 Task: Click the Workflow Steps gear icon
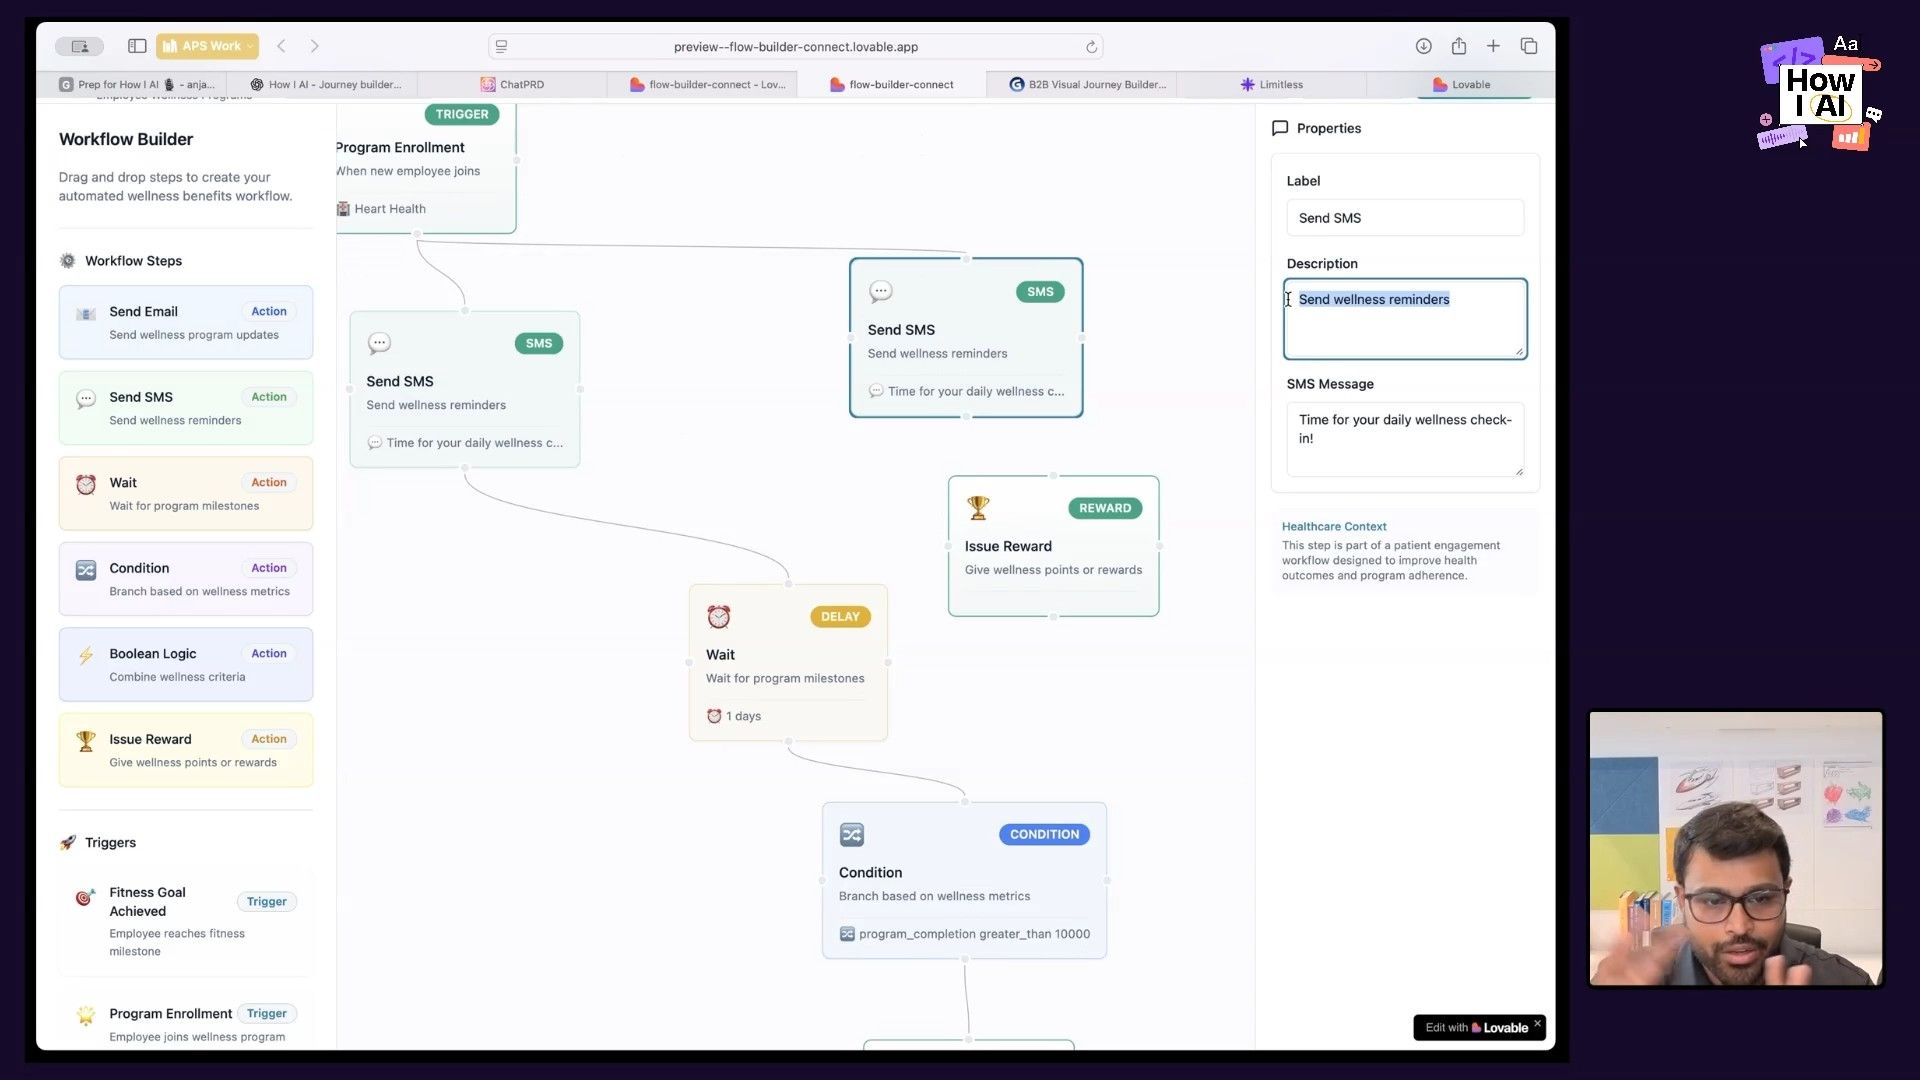click(x=67, y=261)
